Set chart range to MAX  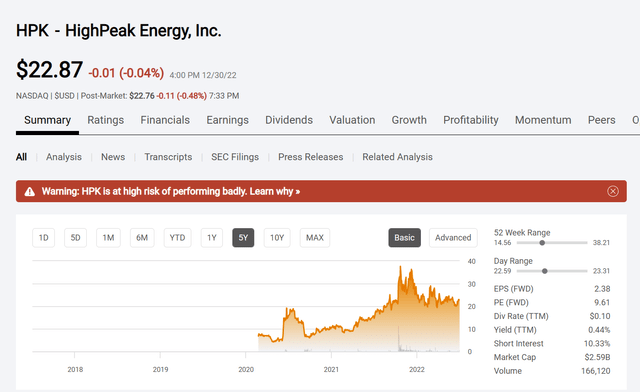(x=315, y=238)
